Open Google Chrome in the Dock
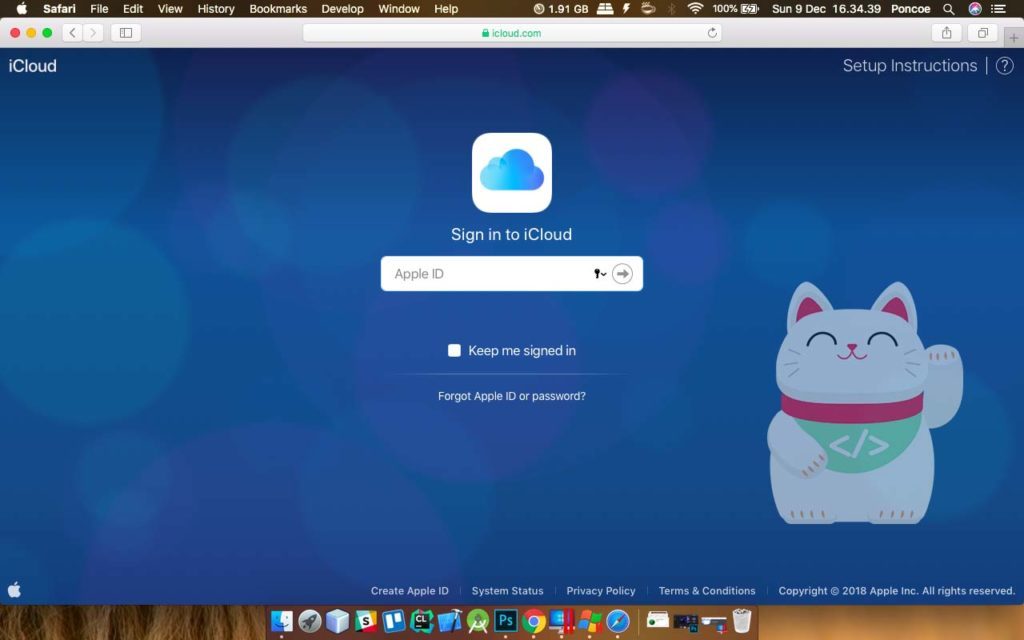This screenshot has height=640, width=1024. [534, 621]
